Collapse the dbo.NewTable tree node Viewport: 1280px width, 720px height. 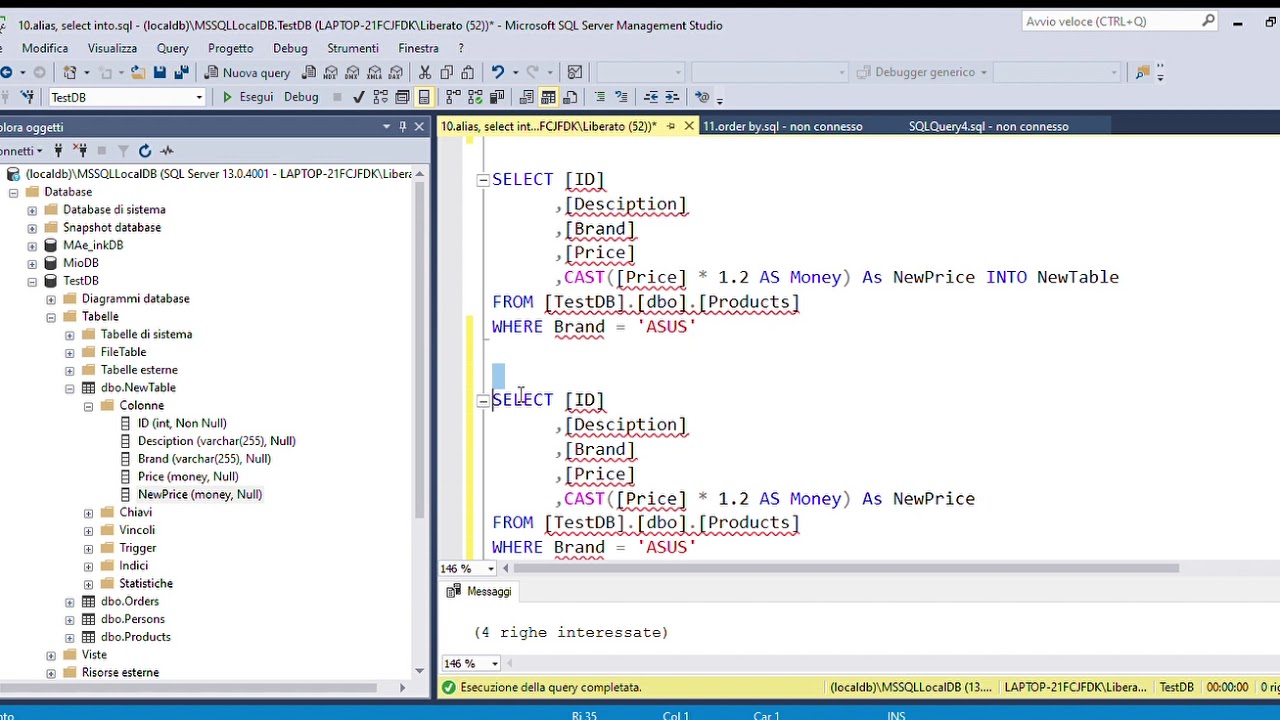click(x=69, y=388)
